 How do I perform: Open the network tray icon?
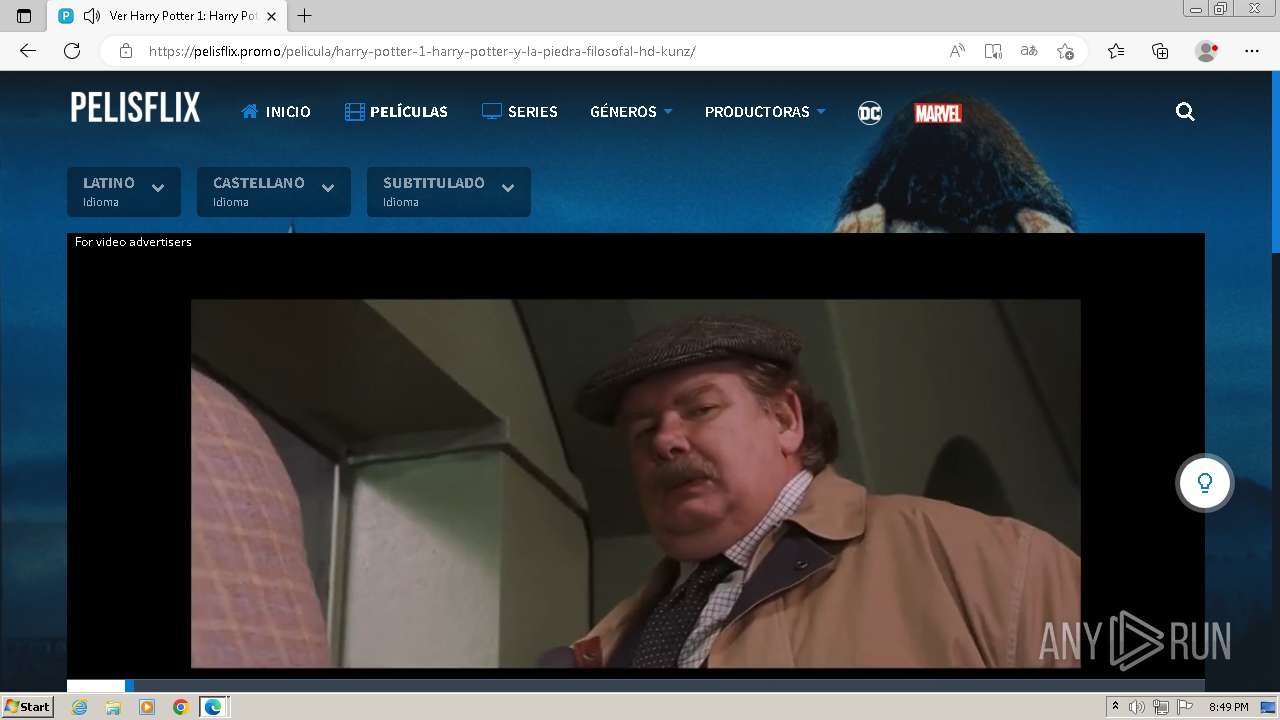1161,707
